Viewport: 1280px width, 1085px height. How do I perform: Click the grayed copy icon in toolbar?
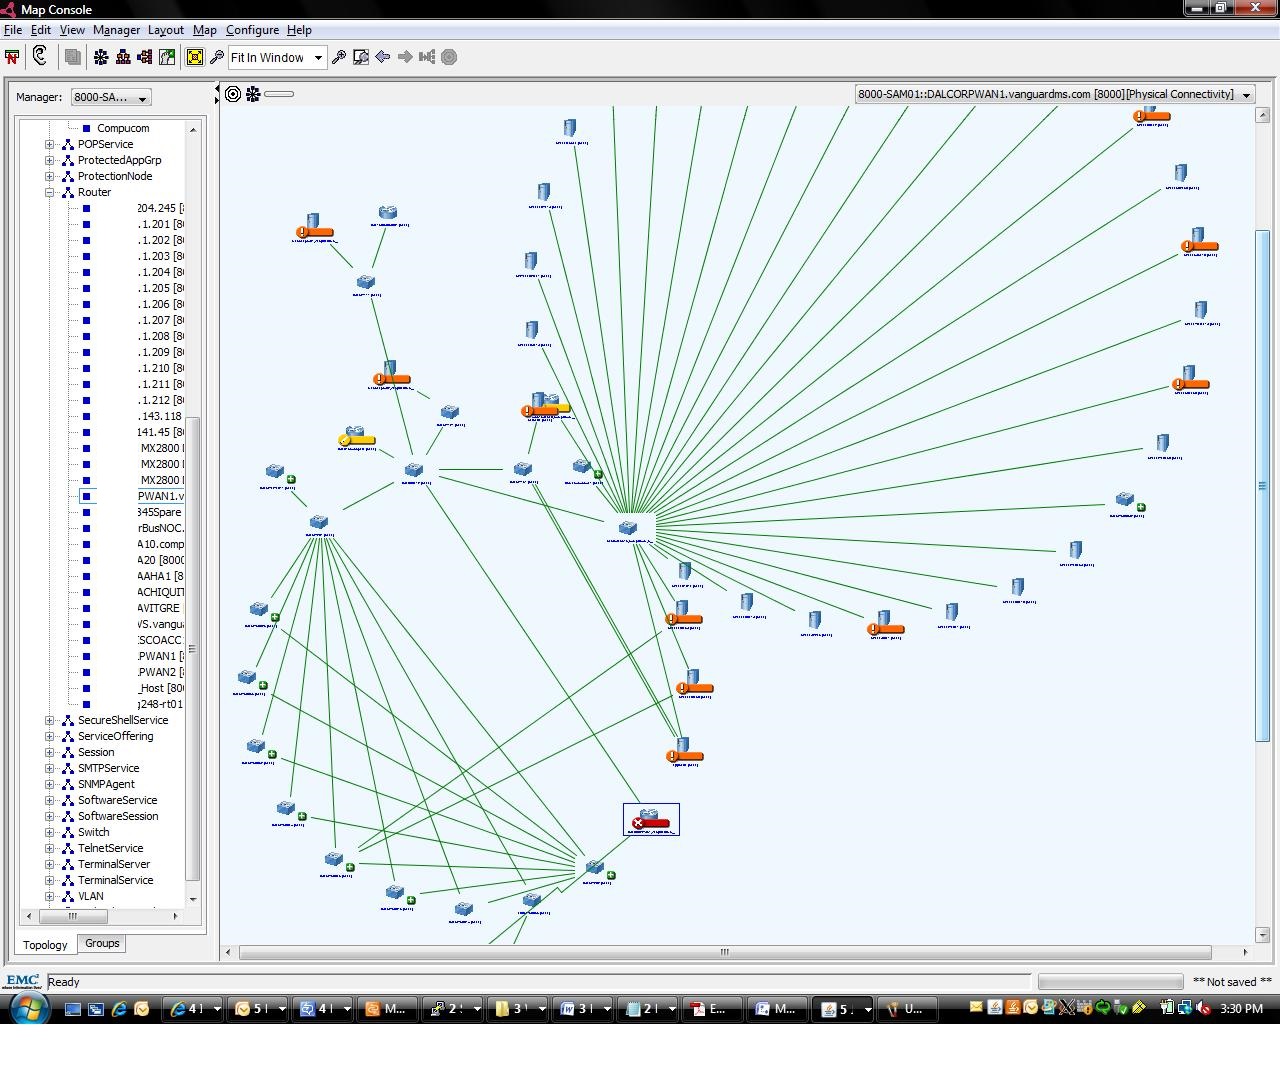[x=72, y=57]
